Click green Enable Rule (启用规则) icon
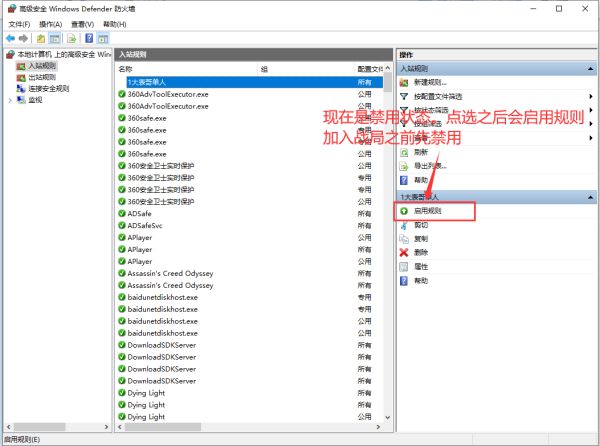 404,211
